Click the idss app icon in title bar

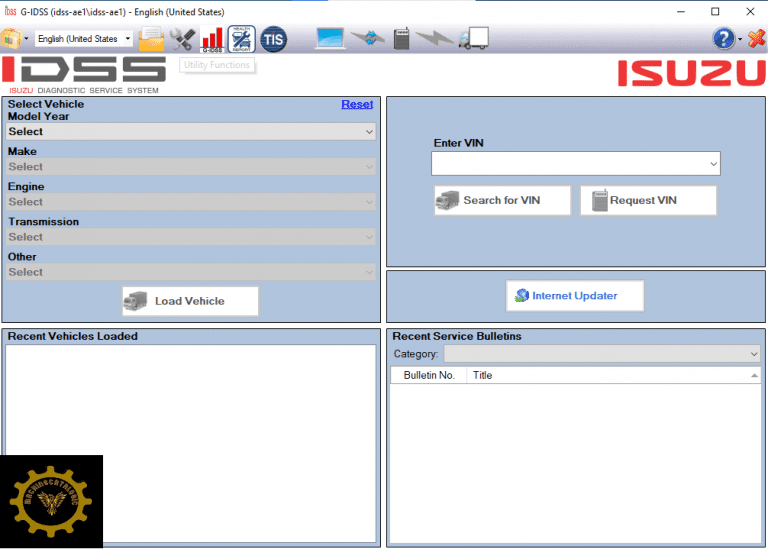pos(10,11)
